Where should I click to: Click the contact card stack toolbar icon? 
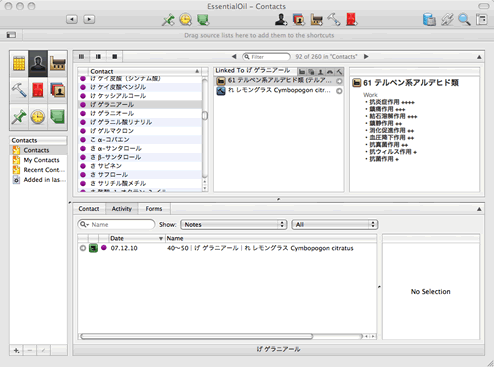[299, 20]
